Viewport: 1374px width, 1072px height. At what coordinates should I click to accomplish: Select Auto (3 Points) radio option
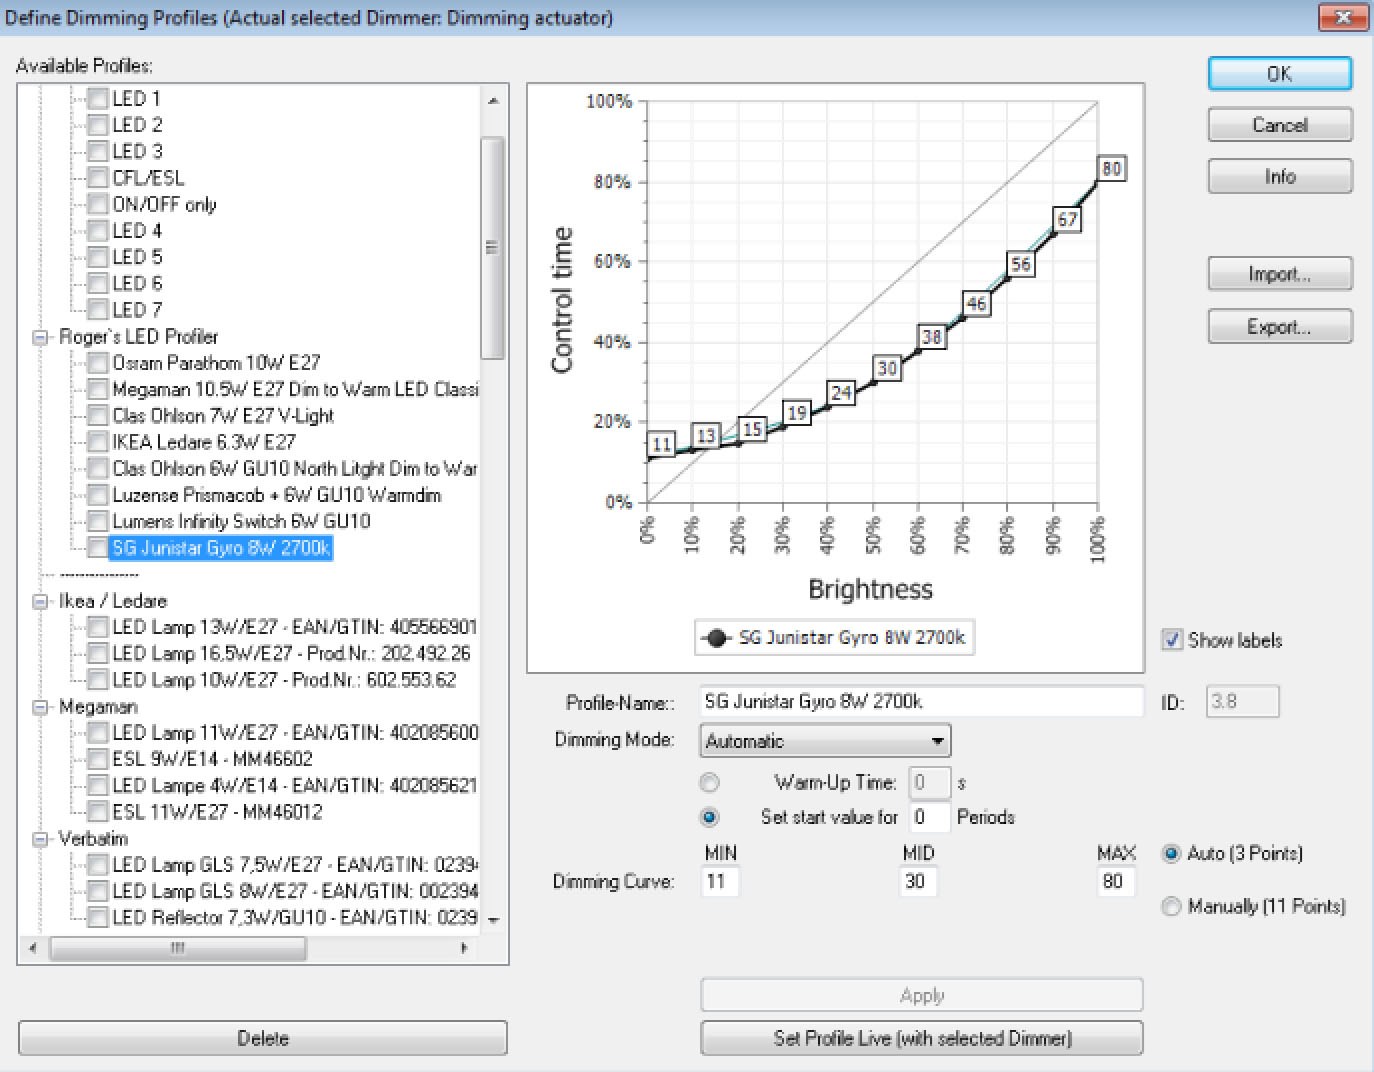(x=1171, y=854)
